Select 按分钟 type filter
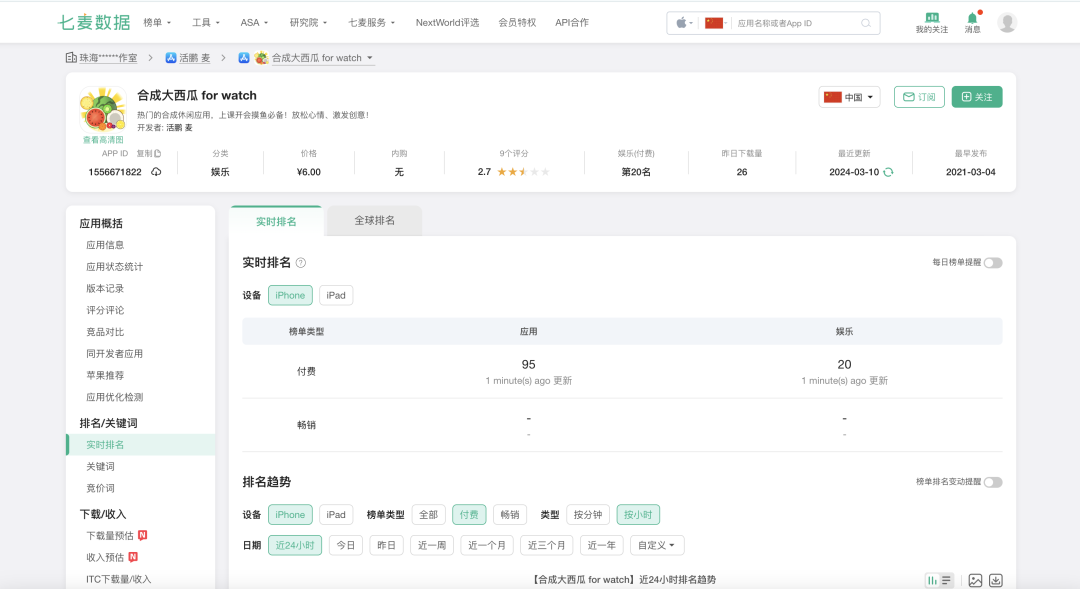 (x=588, y=515)
